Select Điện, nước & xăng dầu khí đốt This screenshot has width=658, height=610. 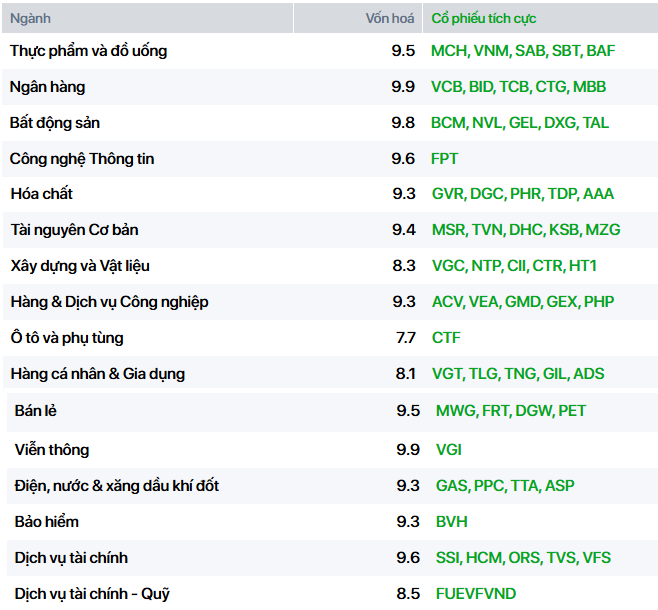coord(117,486)
